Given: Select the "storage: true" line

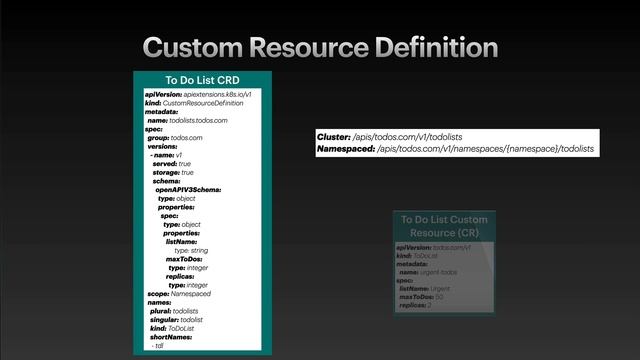Looking at the screenshot, I should [x=173, y=172].
